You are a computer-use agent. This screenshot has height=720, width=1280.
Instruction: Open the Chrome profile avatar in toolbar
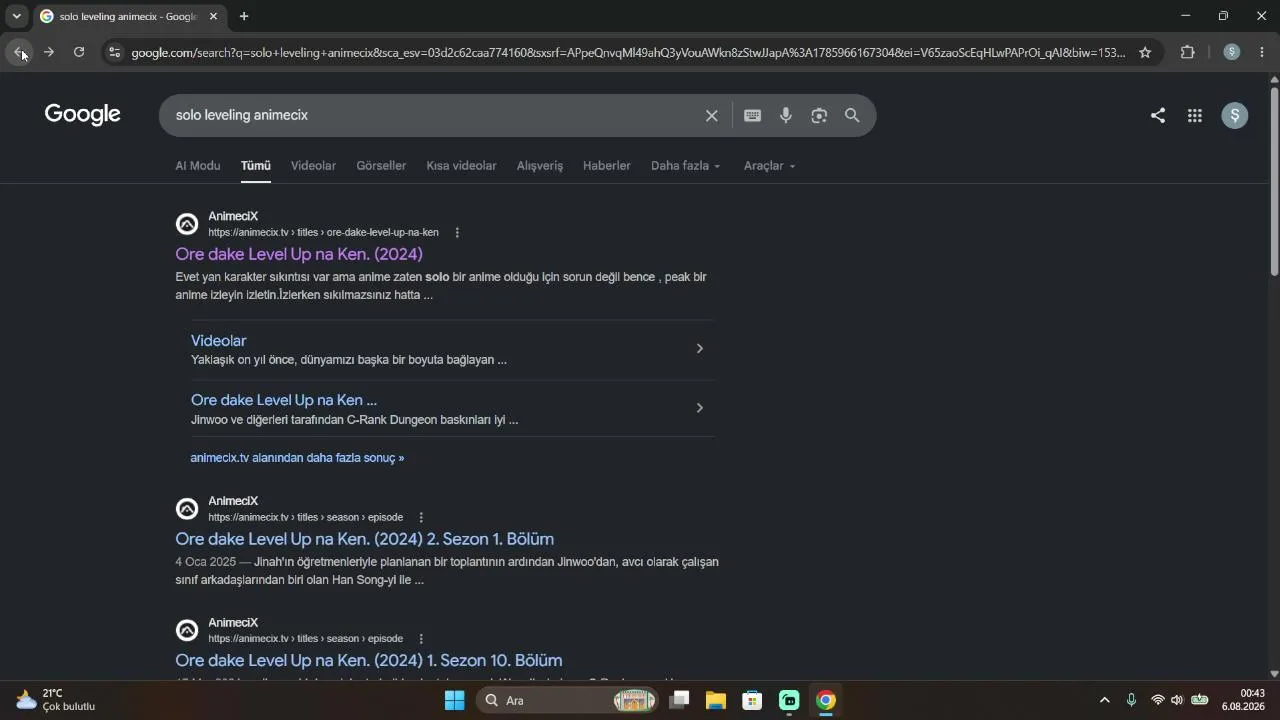[1232, 53]
